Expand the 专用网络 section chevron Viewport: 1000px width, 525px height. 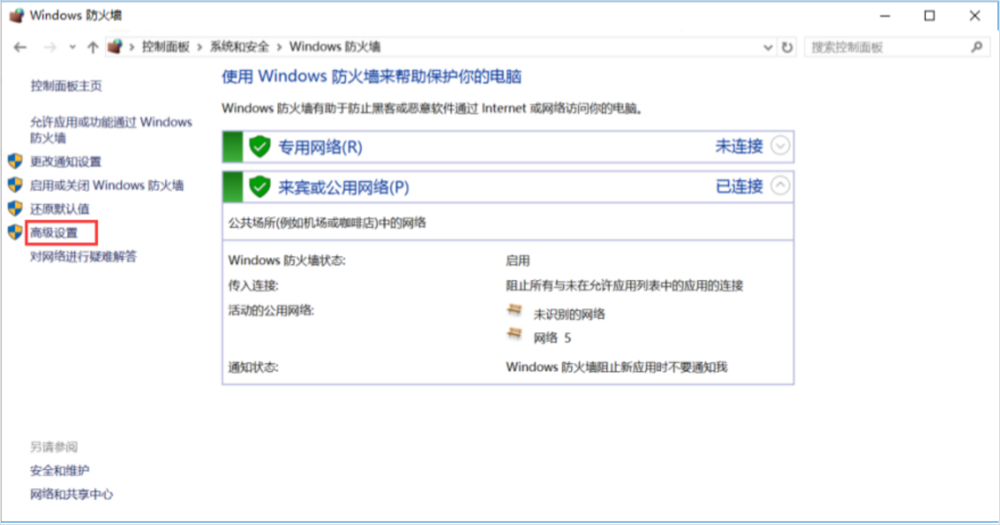tap(780, 145)
